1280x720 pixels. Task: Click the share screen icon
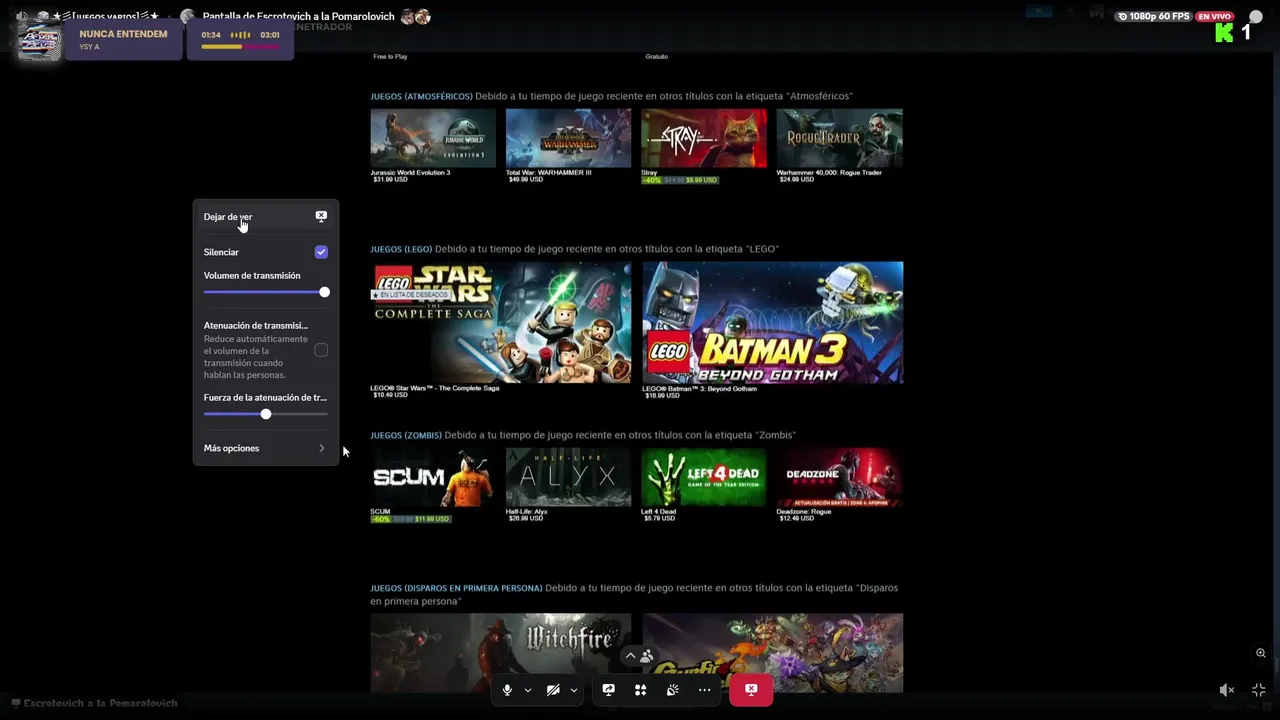pos(608,690)
